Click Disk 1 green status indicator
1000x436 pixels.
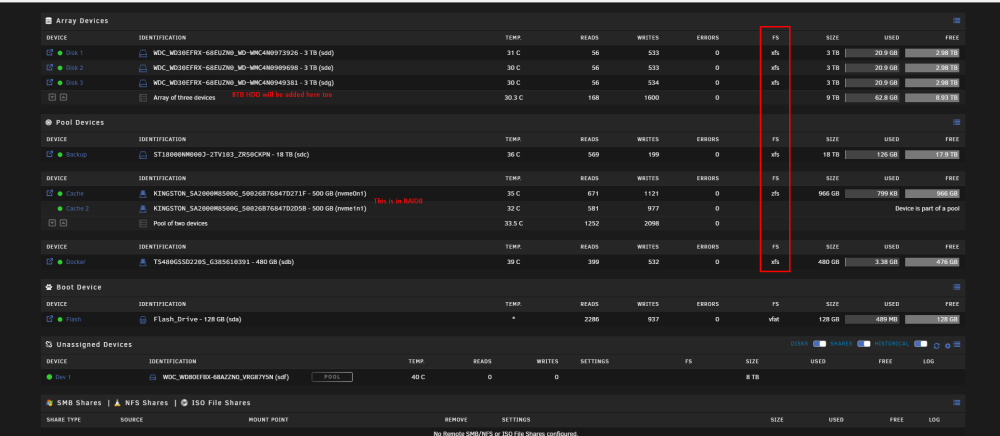pos(60,53)
